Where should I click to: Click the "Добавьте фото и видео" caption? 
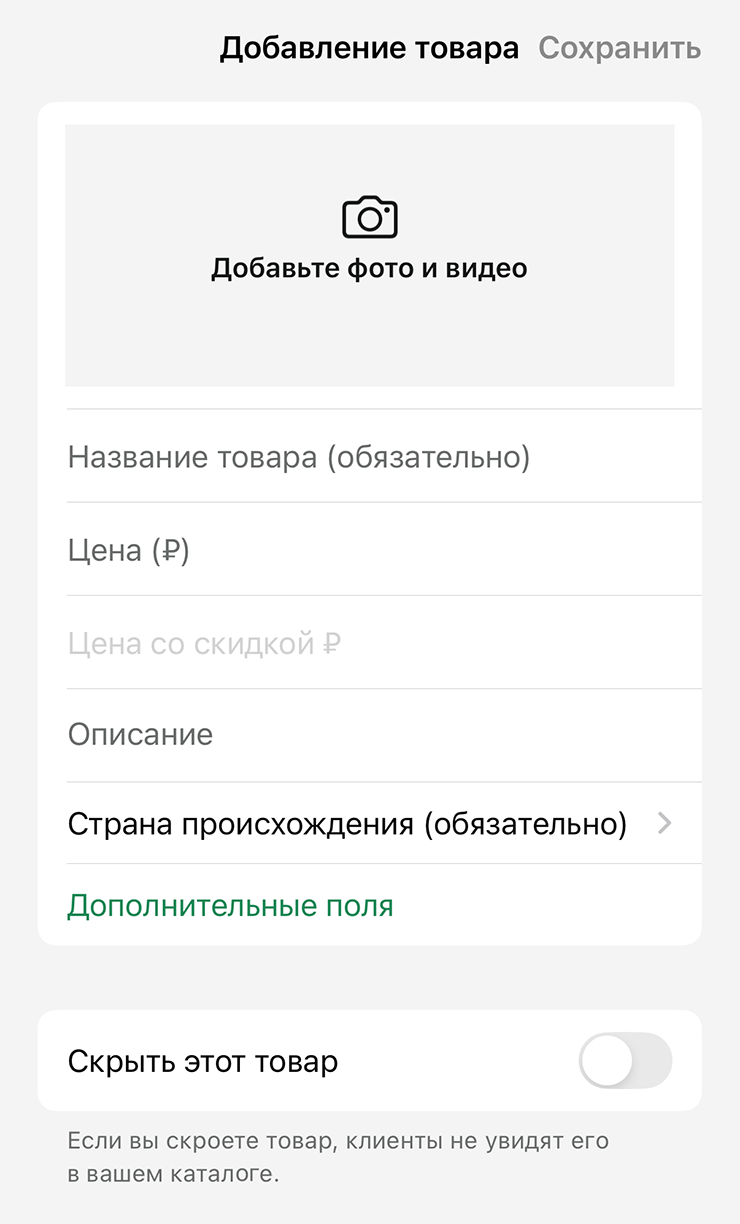point(369,268)
